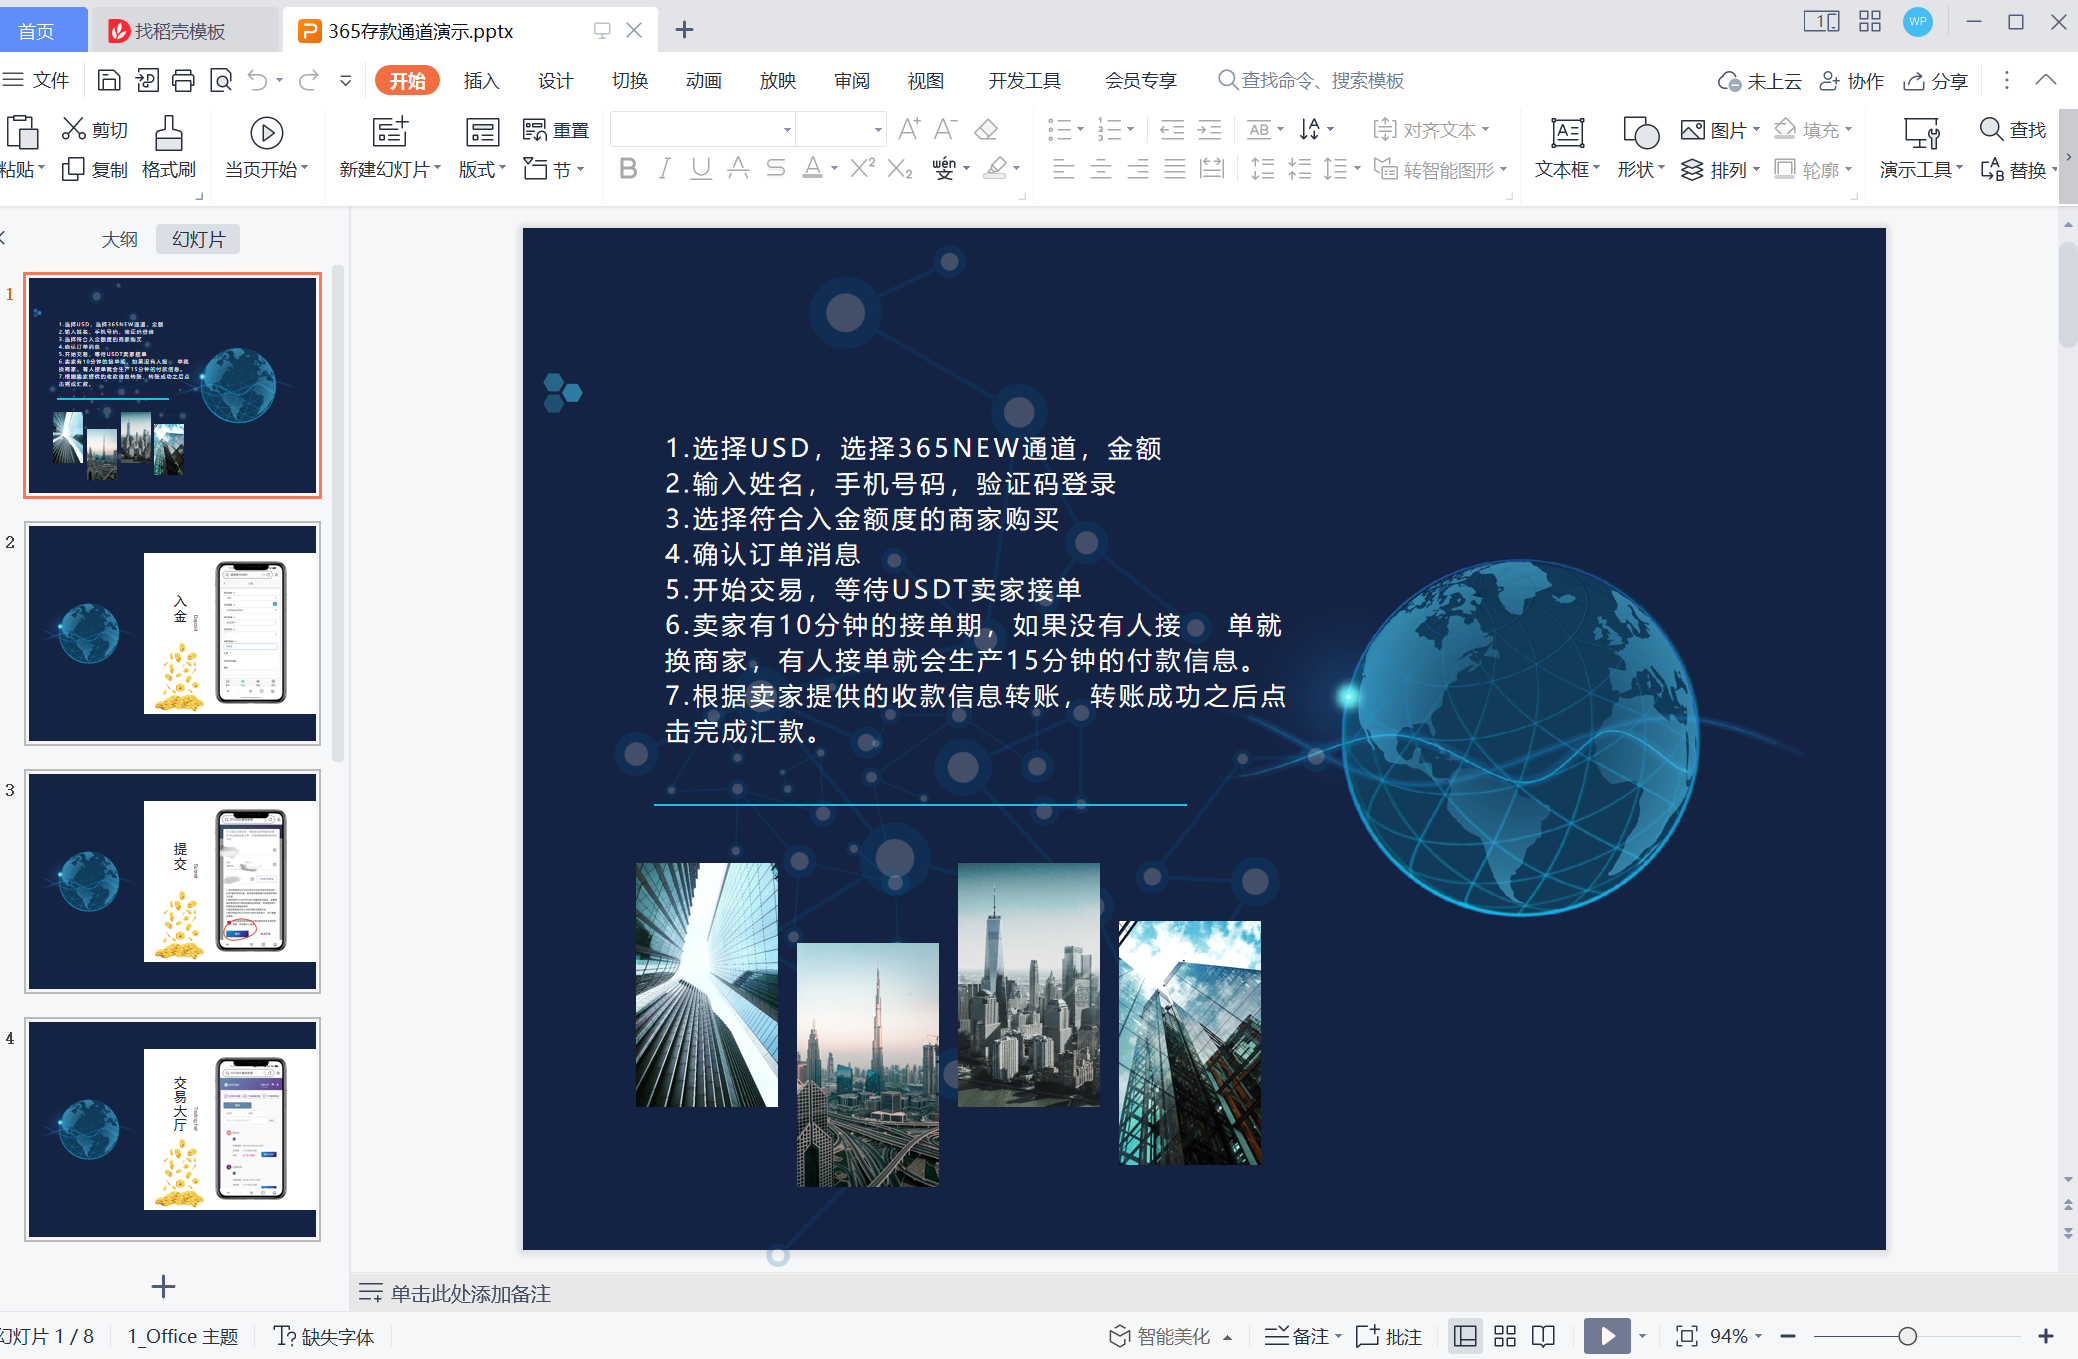The height and width of the screenshot is (1359, 2078).
Task: Click the Paste clipboard icon
Action: click(21, 132)
